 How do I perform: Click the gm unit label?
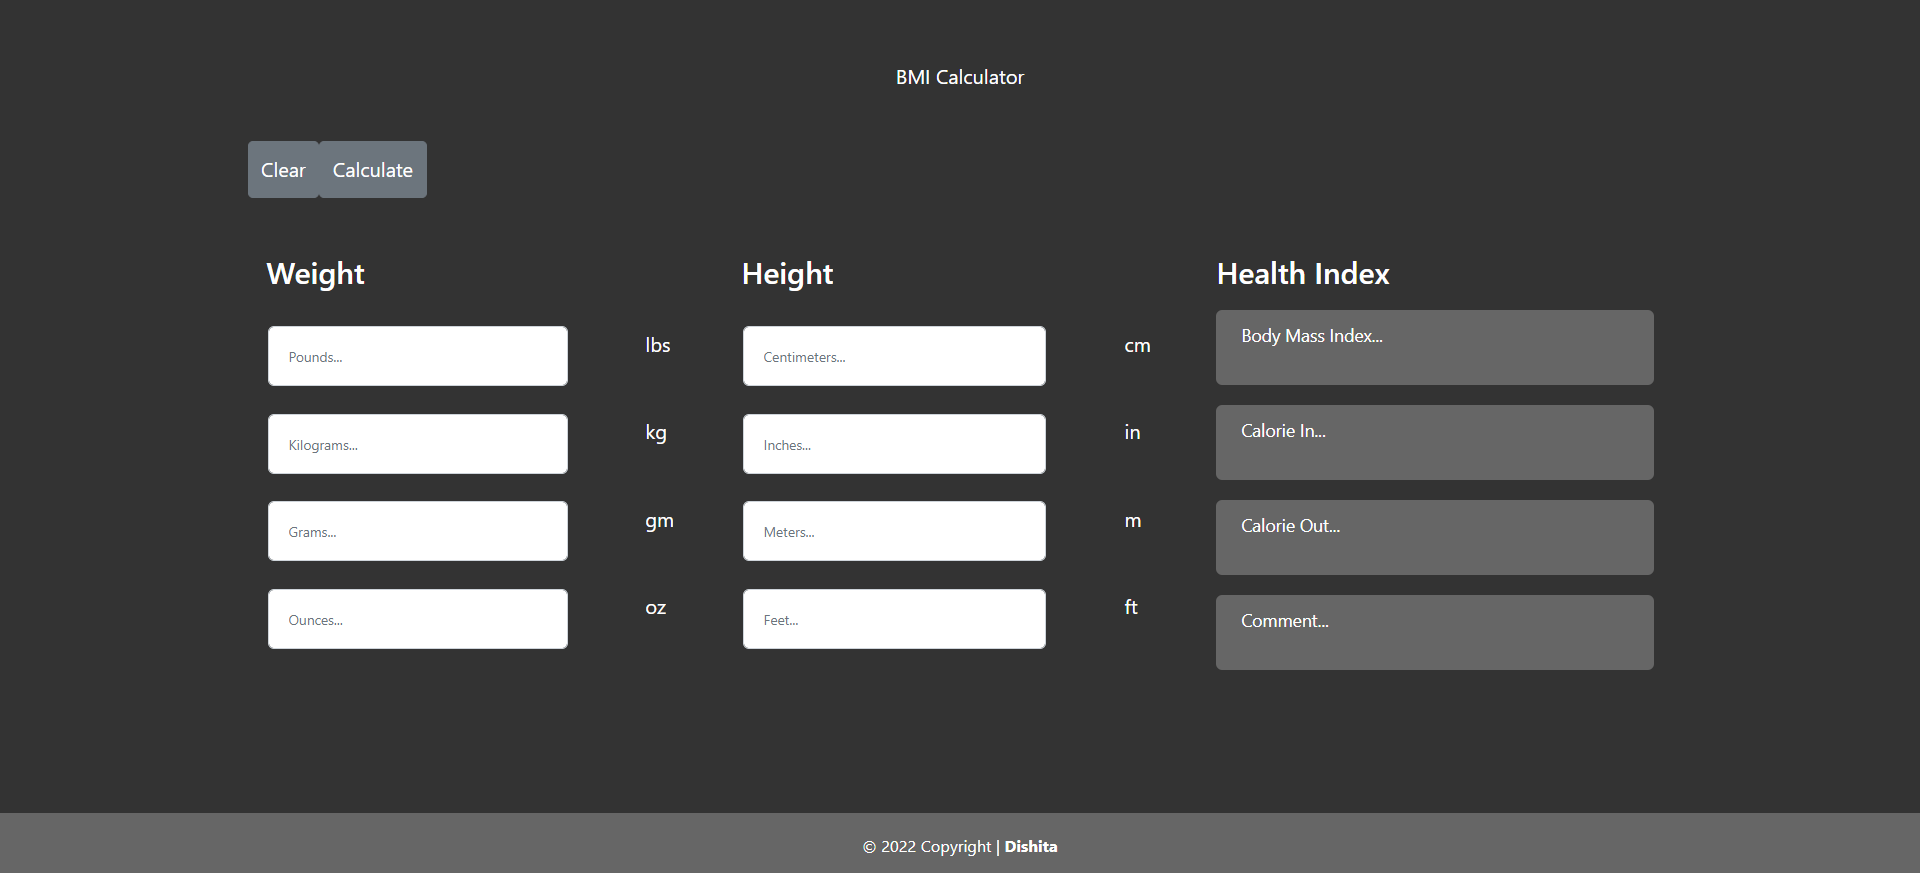tap(659, 520)
